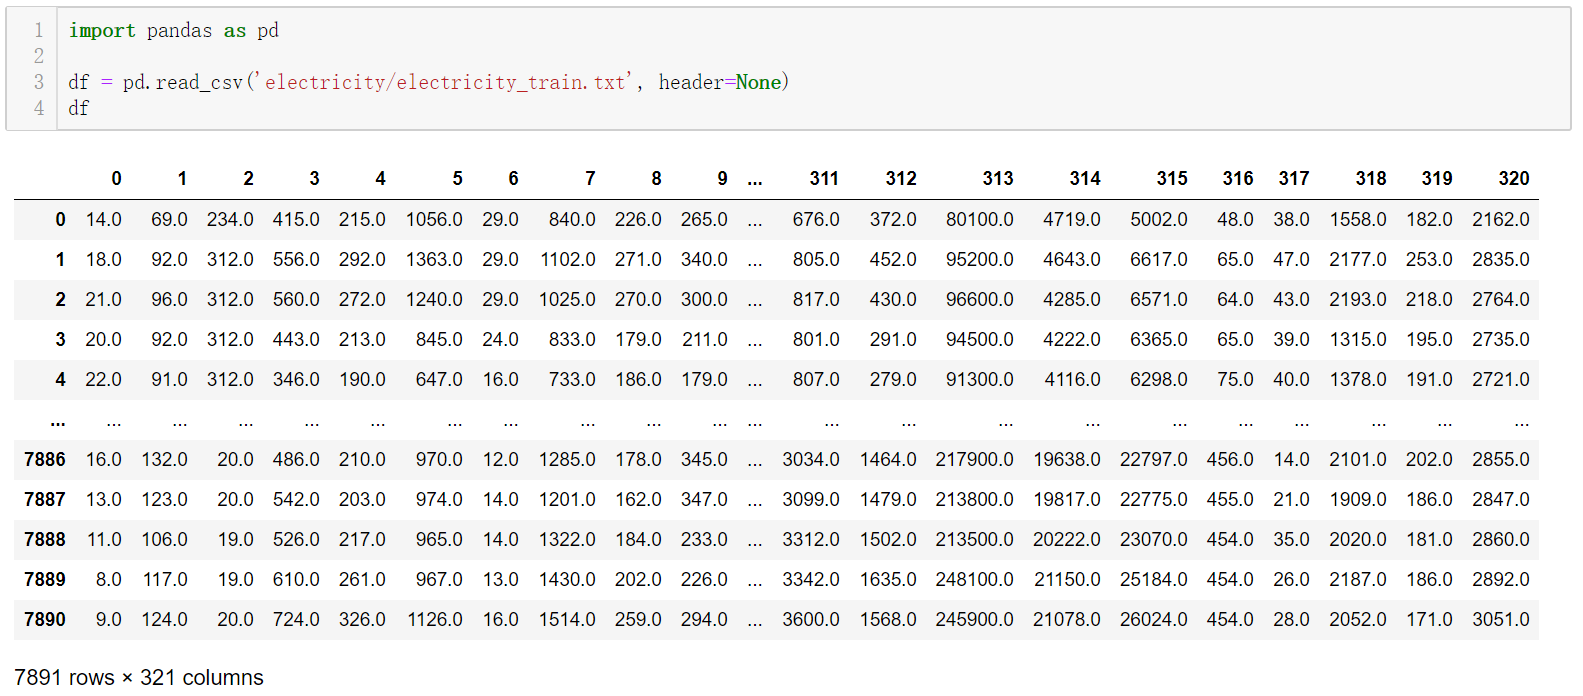The image size is (1583, 696).
Task: Click the cell with value 23070.0
Action: point(1154,539)
